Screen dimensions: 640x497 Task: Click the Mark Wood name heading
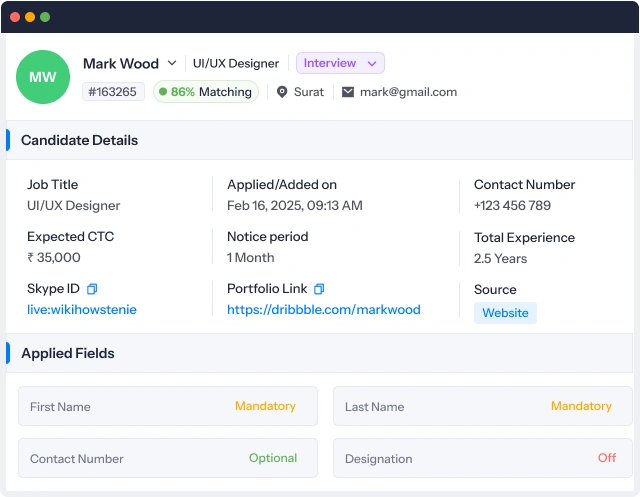121,63
